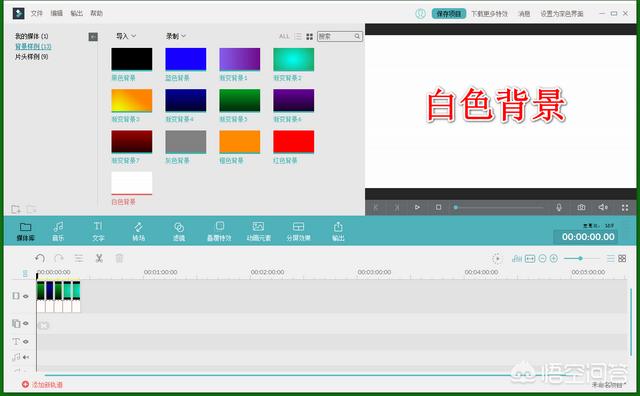Mute the music track
Screen dimensions: 640x396
[x=26, y=357]
